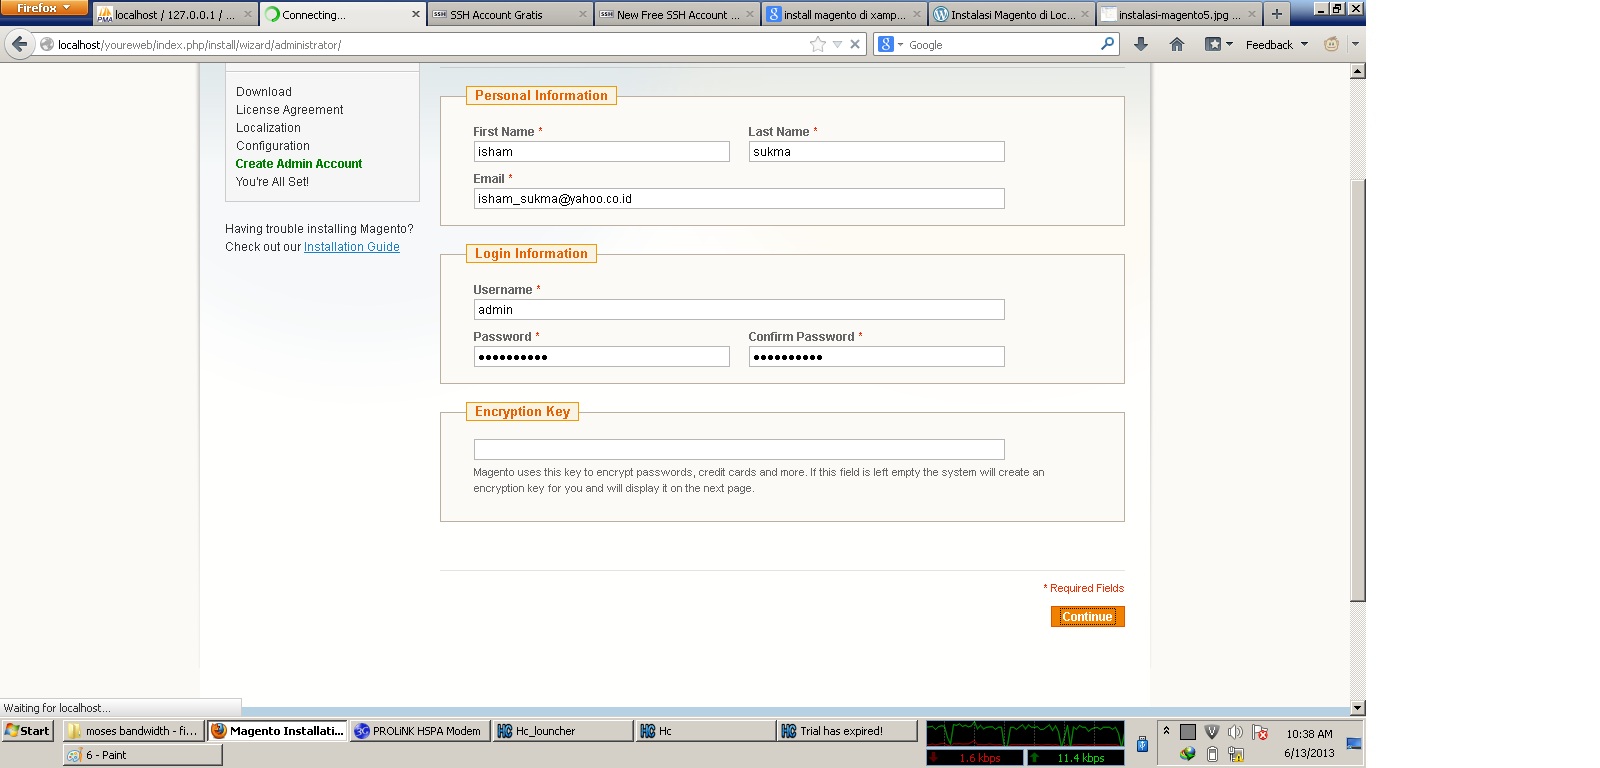Click the Encryption Key field
The image size is (1600, 768).
[739, 449]
